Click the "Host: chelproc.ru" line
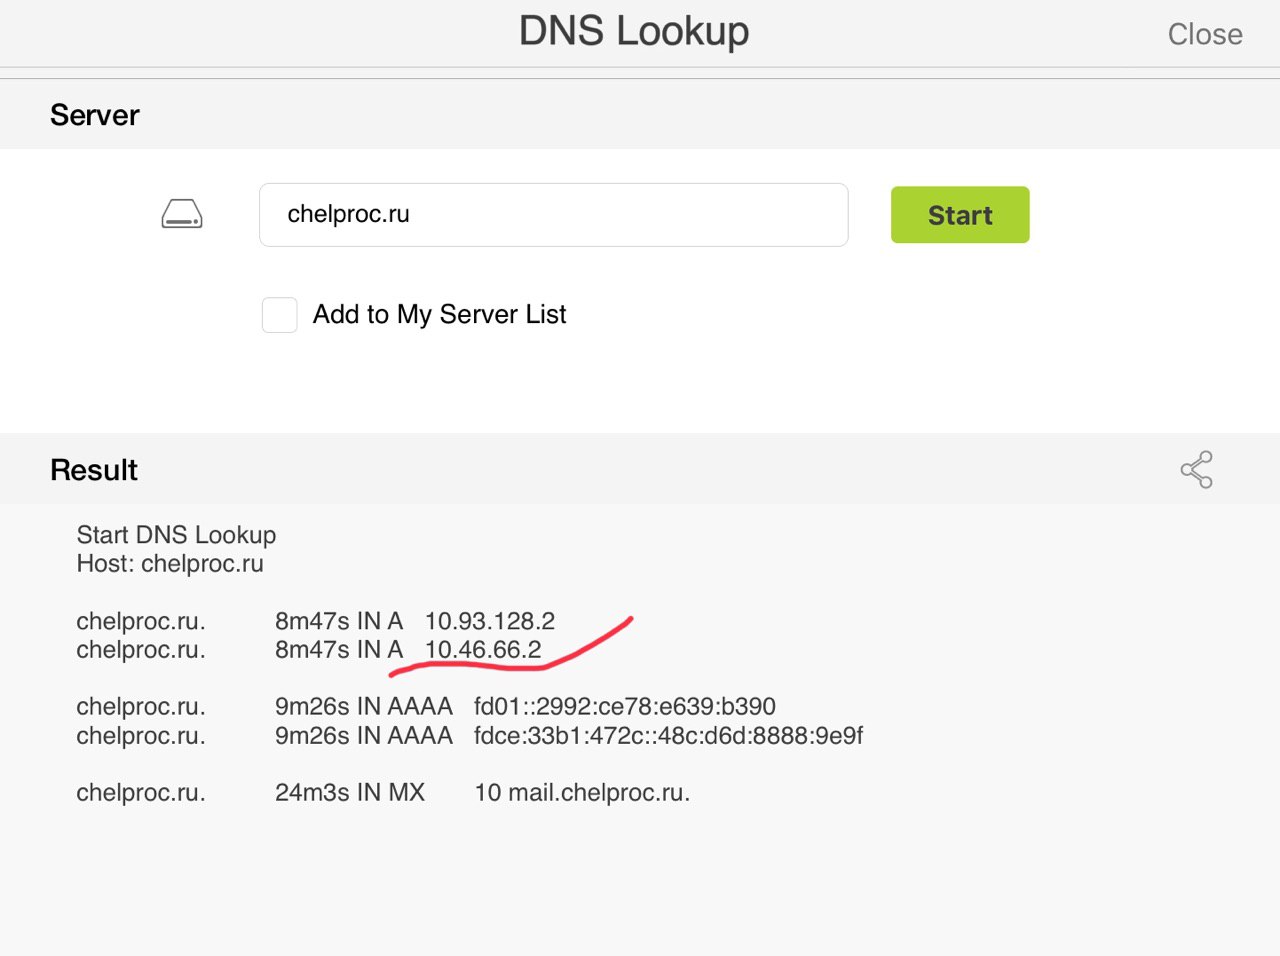This screenshot has height=956, width=1280. (x=170, y=564)
